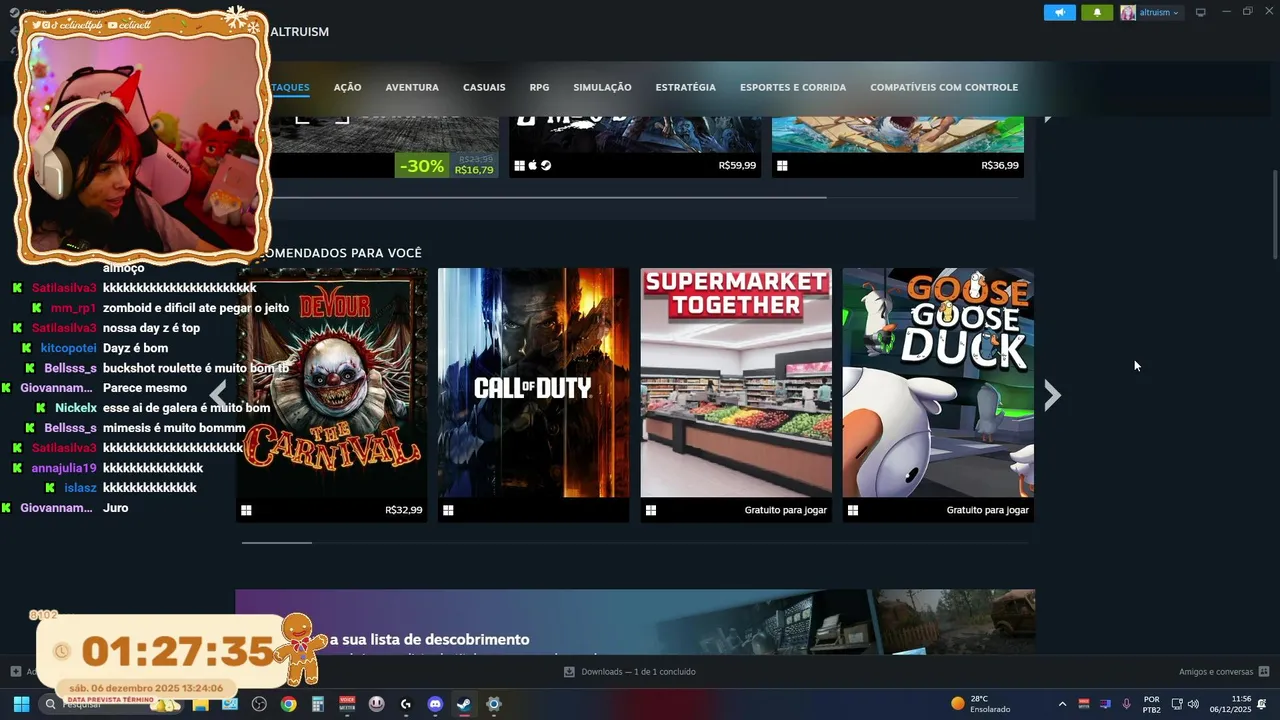The width and height of the screenshot is (1280, 720).
Task: Open the Windows Start menu
Action: 21,704
